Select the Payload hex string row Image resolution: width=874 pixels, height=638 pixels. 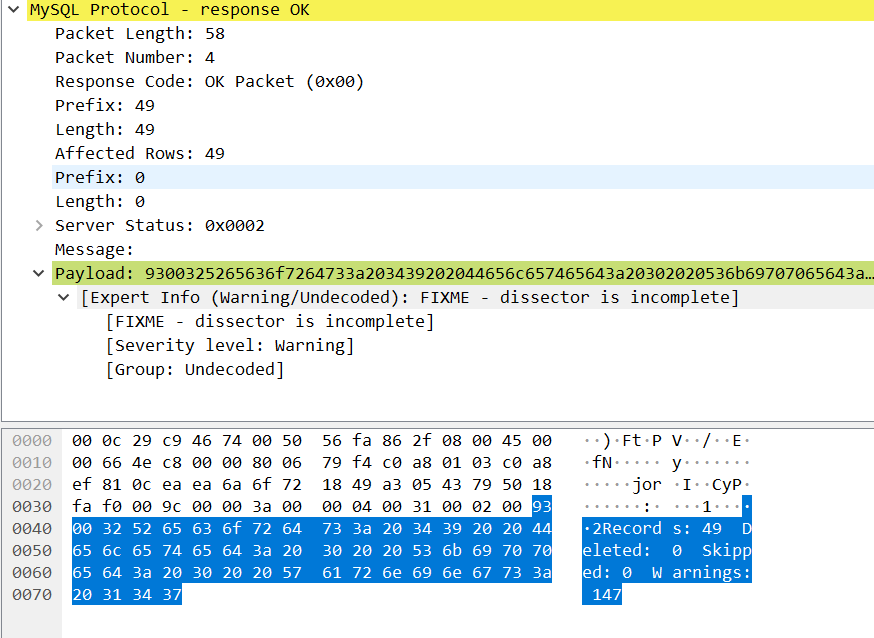pos(463,274)
